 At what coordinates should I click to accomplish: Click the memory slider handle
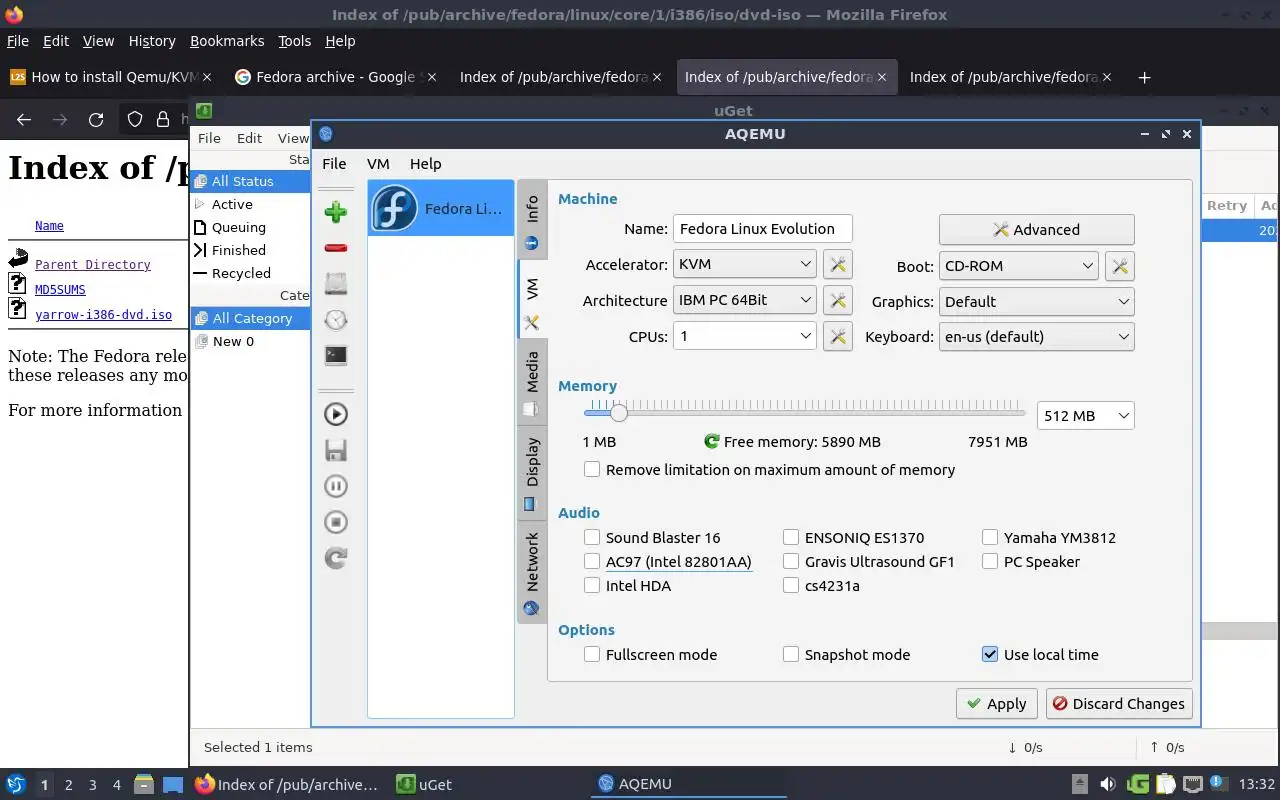619,412
